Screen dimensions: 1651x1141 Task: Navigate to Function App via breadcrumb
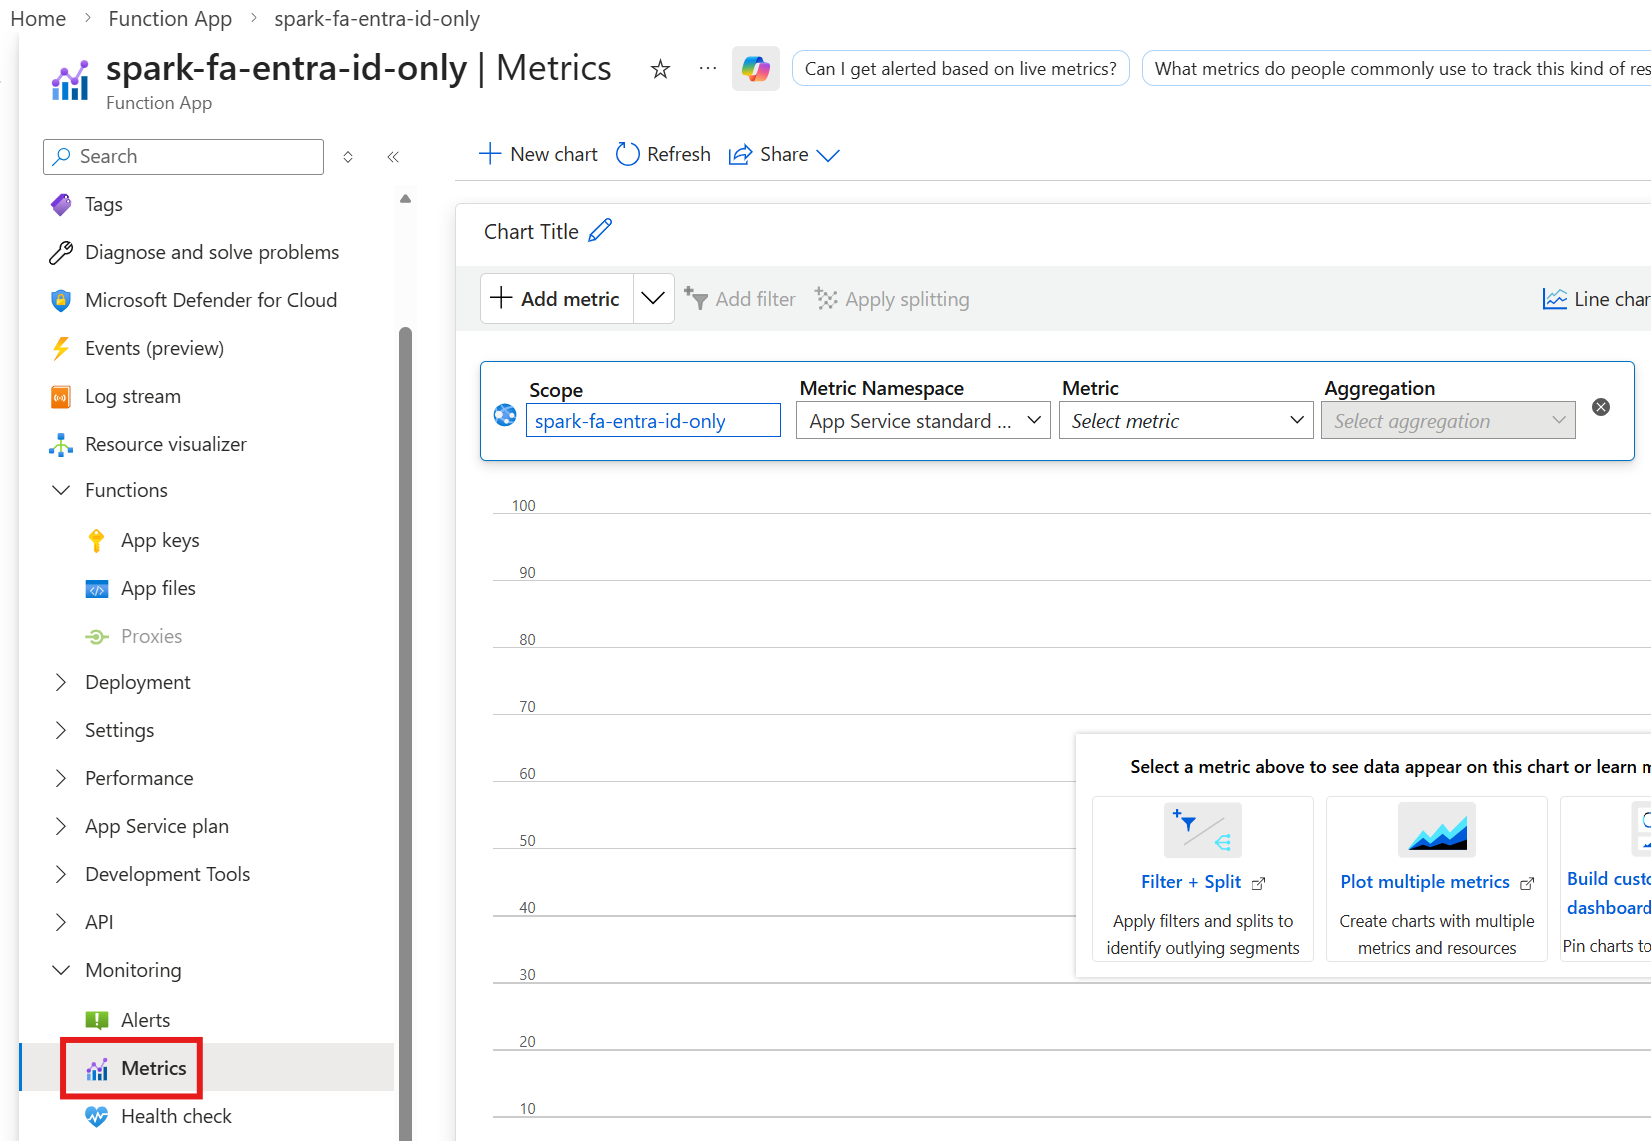(169, 18)
